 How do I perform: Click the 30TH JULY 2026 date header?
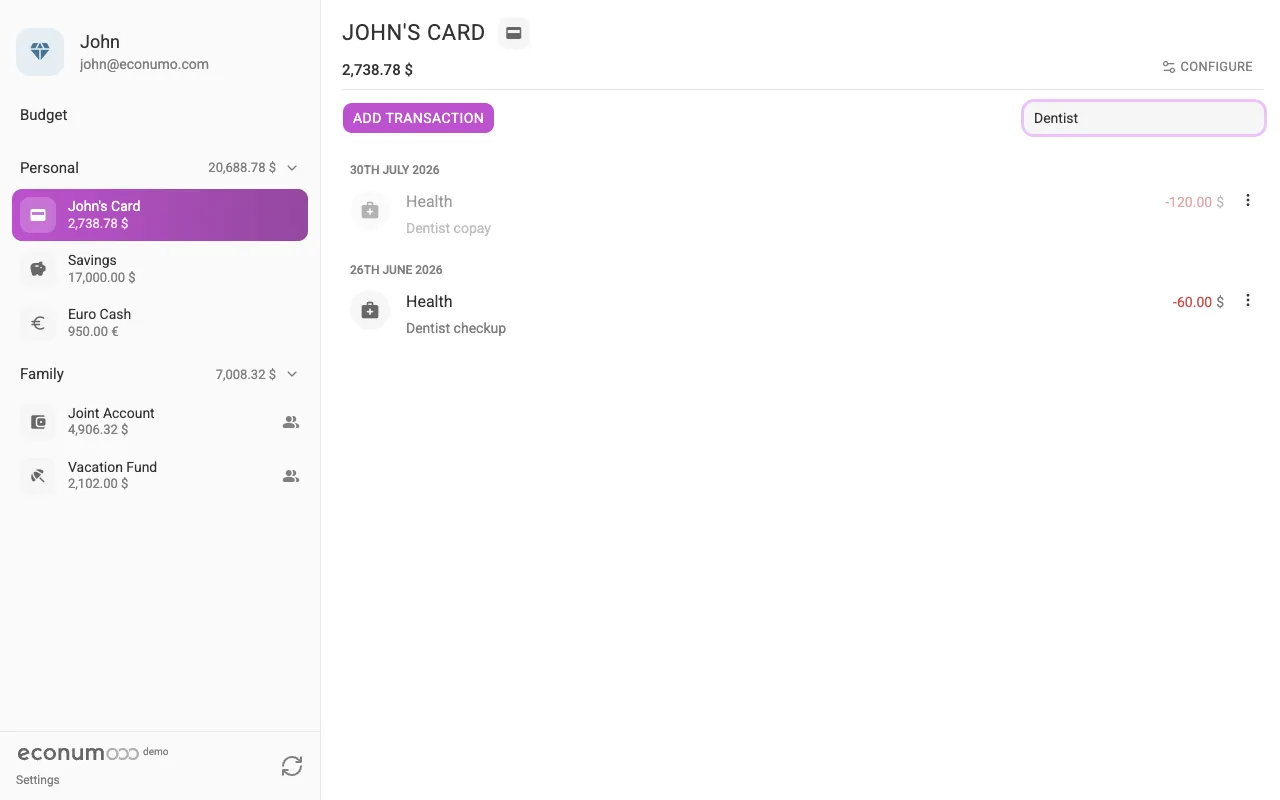[x=395, y=170]
